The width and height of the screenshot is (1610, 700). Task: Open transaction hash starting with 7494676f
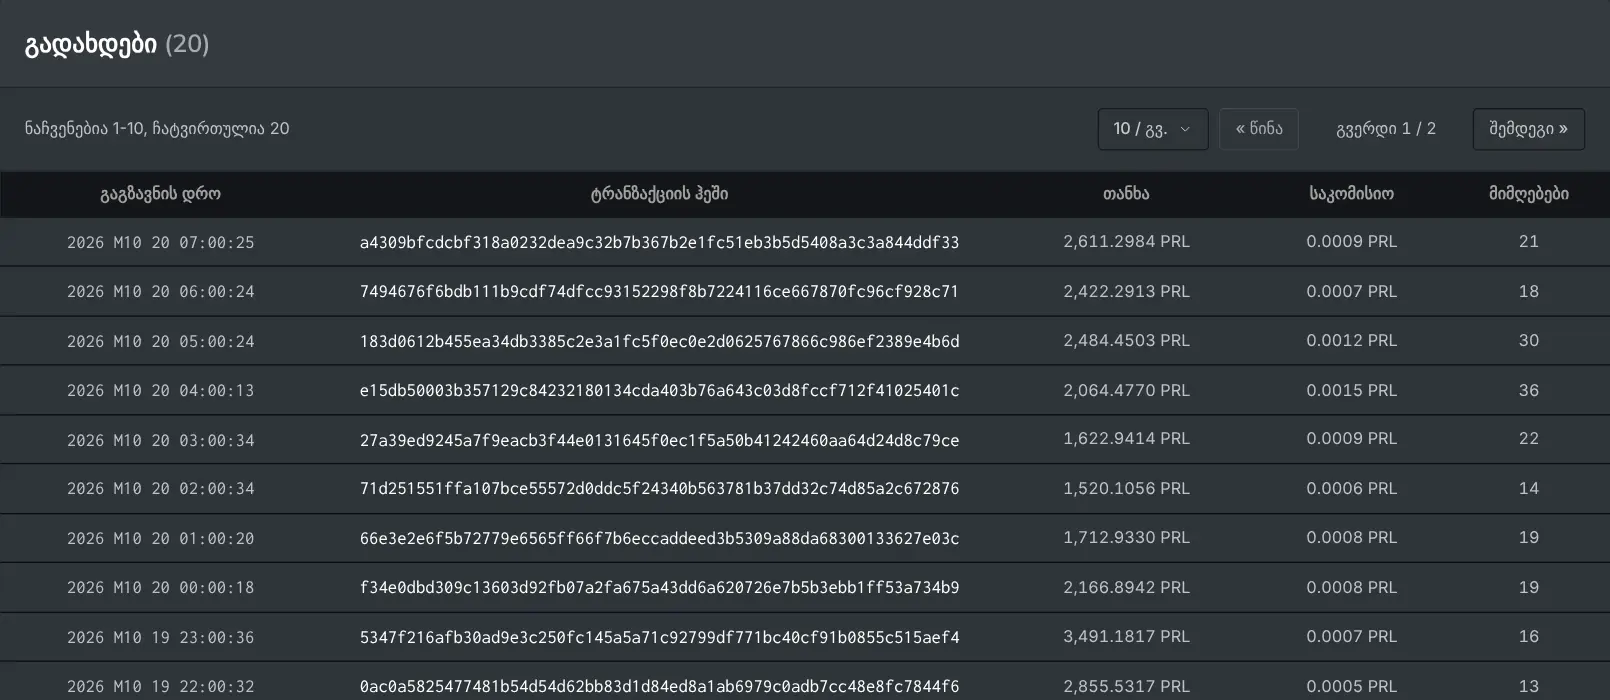coord(659,292)
